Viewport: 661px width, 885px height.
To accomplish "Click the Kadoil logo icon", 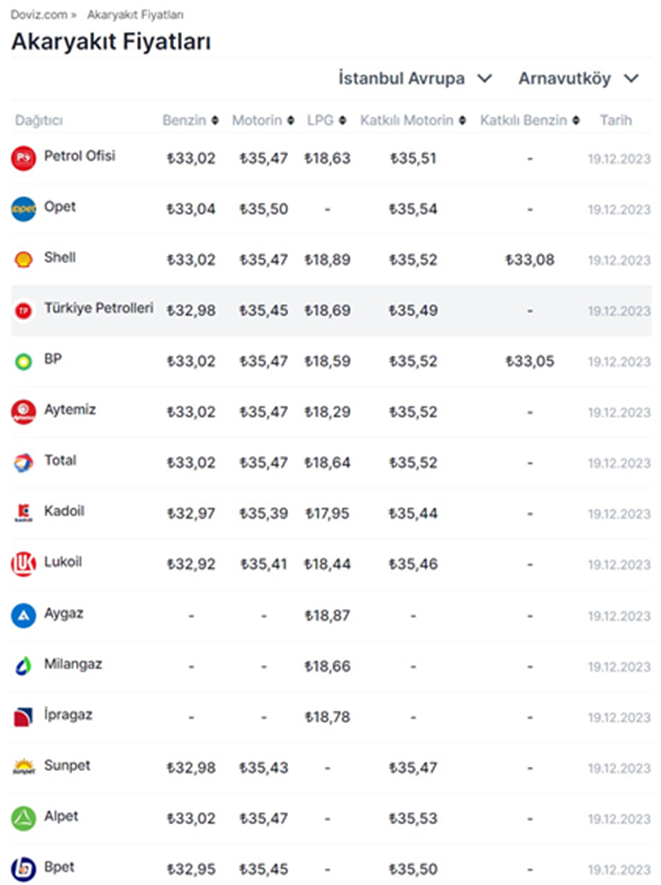I will pyautogui.click(x=23, y=513).
